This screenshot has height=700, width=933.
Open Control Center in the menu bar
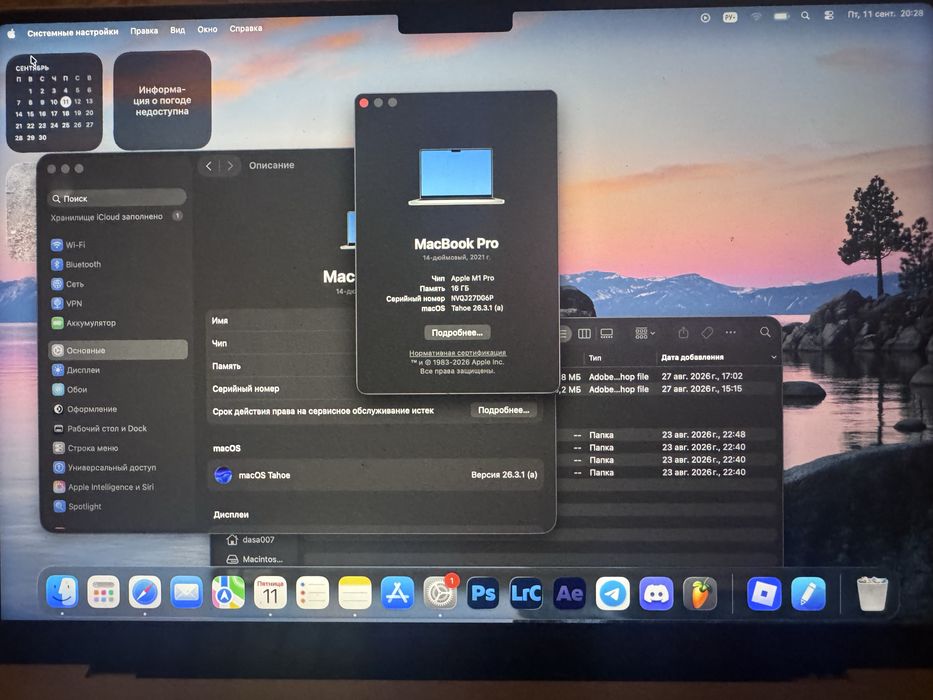click(x=829, y=16)
